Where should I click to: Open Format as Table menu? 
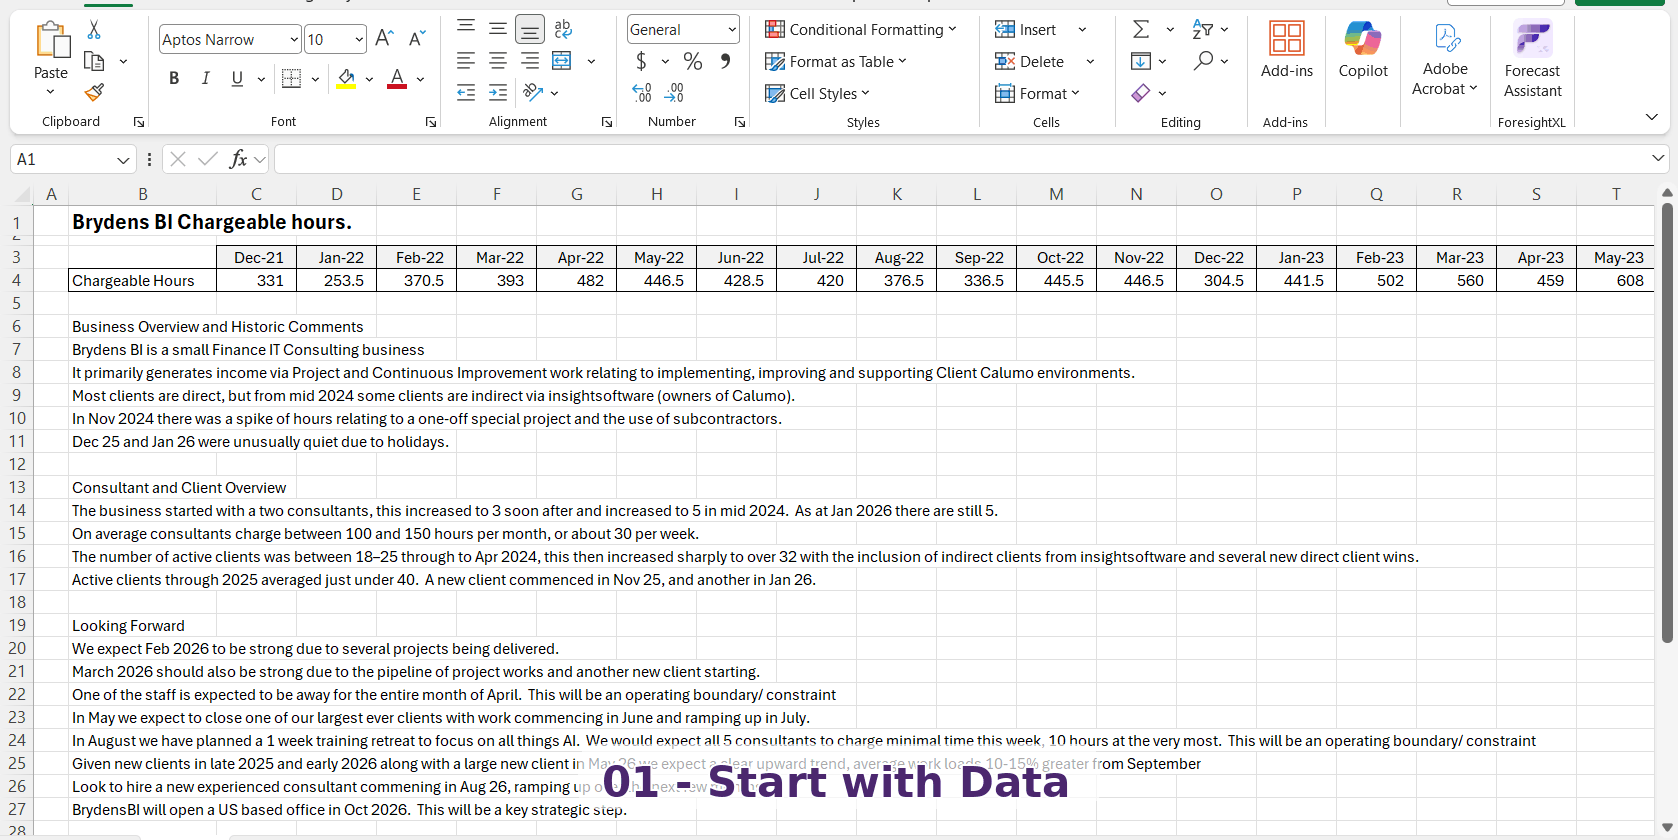(836, 61)
